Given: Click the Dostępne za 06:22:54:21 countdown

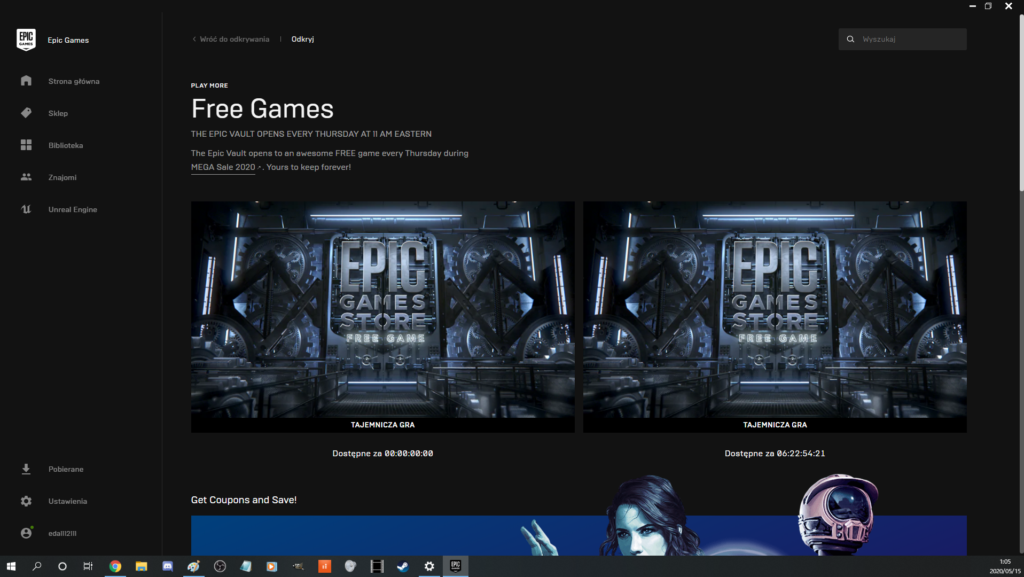Looking at the screenshot, I should tap(775, 454).
